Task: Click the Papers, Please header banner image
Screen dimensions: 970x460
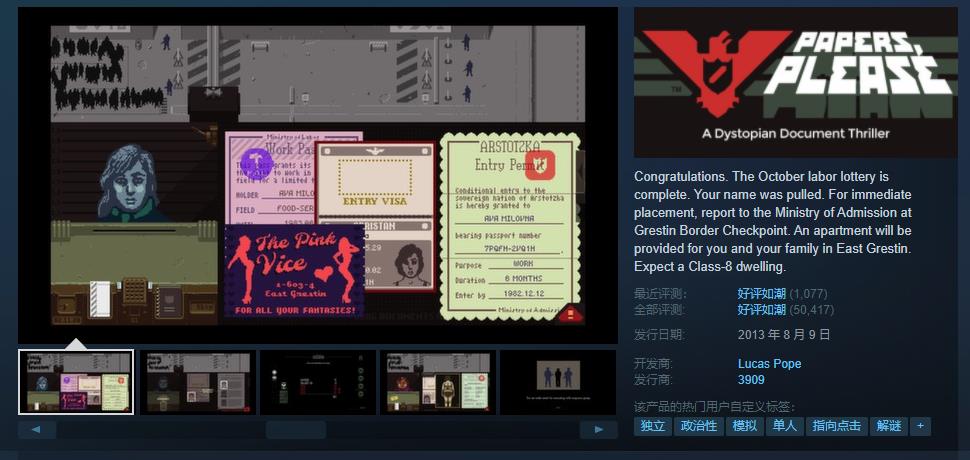Action: coord(796,82)
